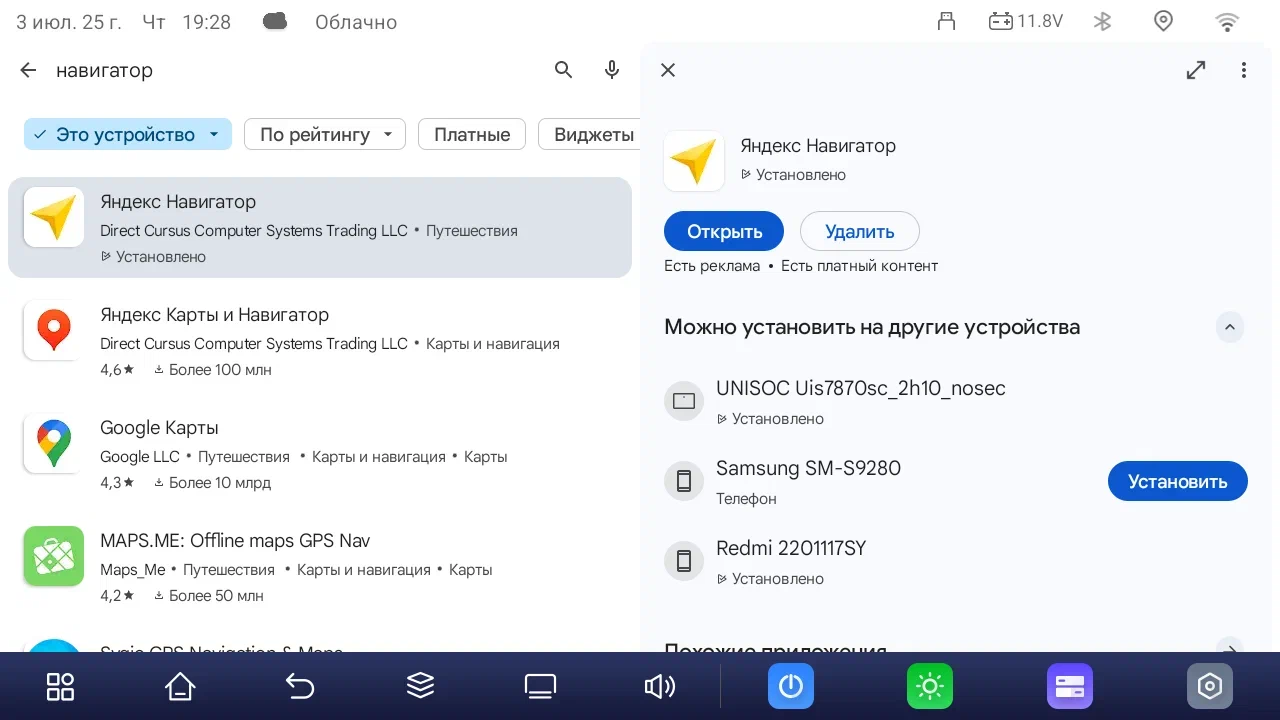This screenshot has height=720, width=1280.
Task: Tap phone icon beside Samsung device
Action: pyautogui.click(x=684, y=481)
